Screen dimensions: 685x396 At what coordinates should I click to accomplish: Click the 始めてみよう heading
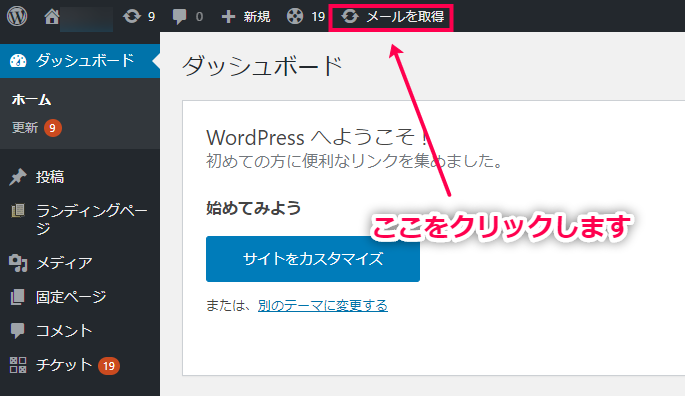click(x=253, y=208)
